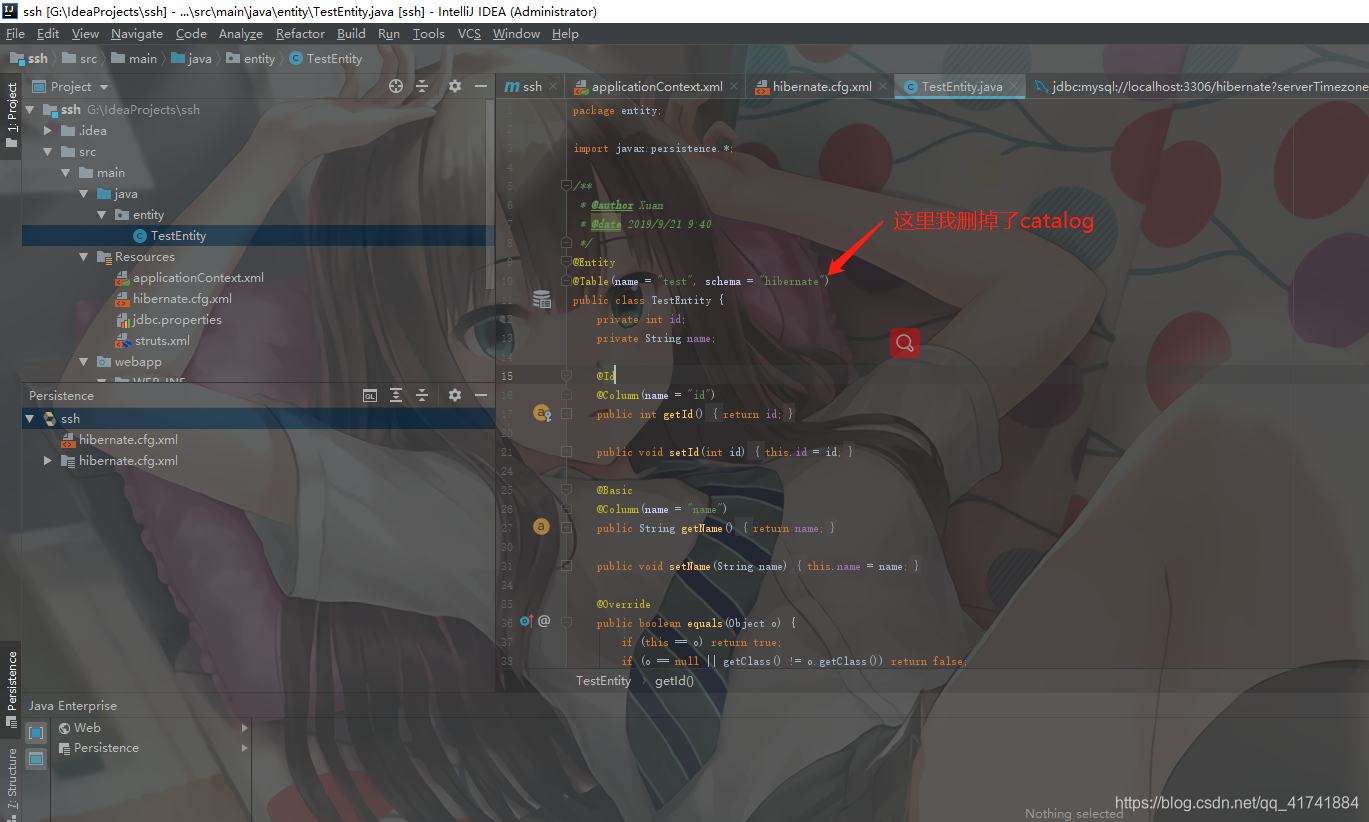Close the hibernate.cfg.xml editor tab

tap(883, 87)
